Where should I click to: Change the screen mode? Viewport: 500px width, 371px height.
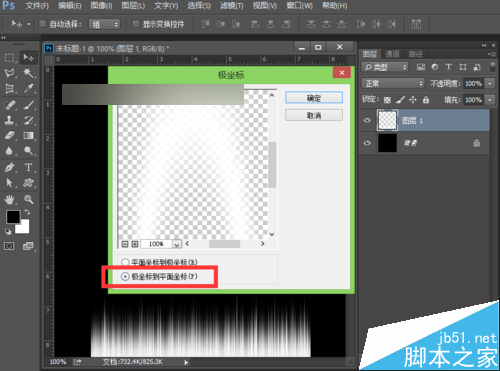pos(28,246)
